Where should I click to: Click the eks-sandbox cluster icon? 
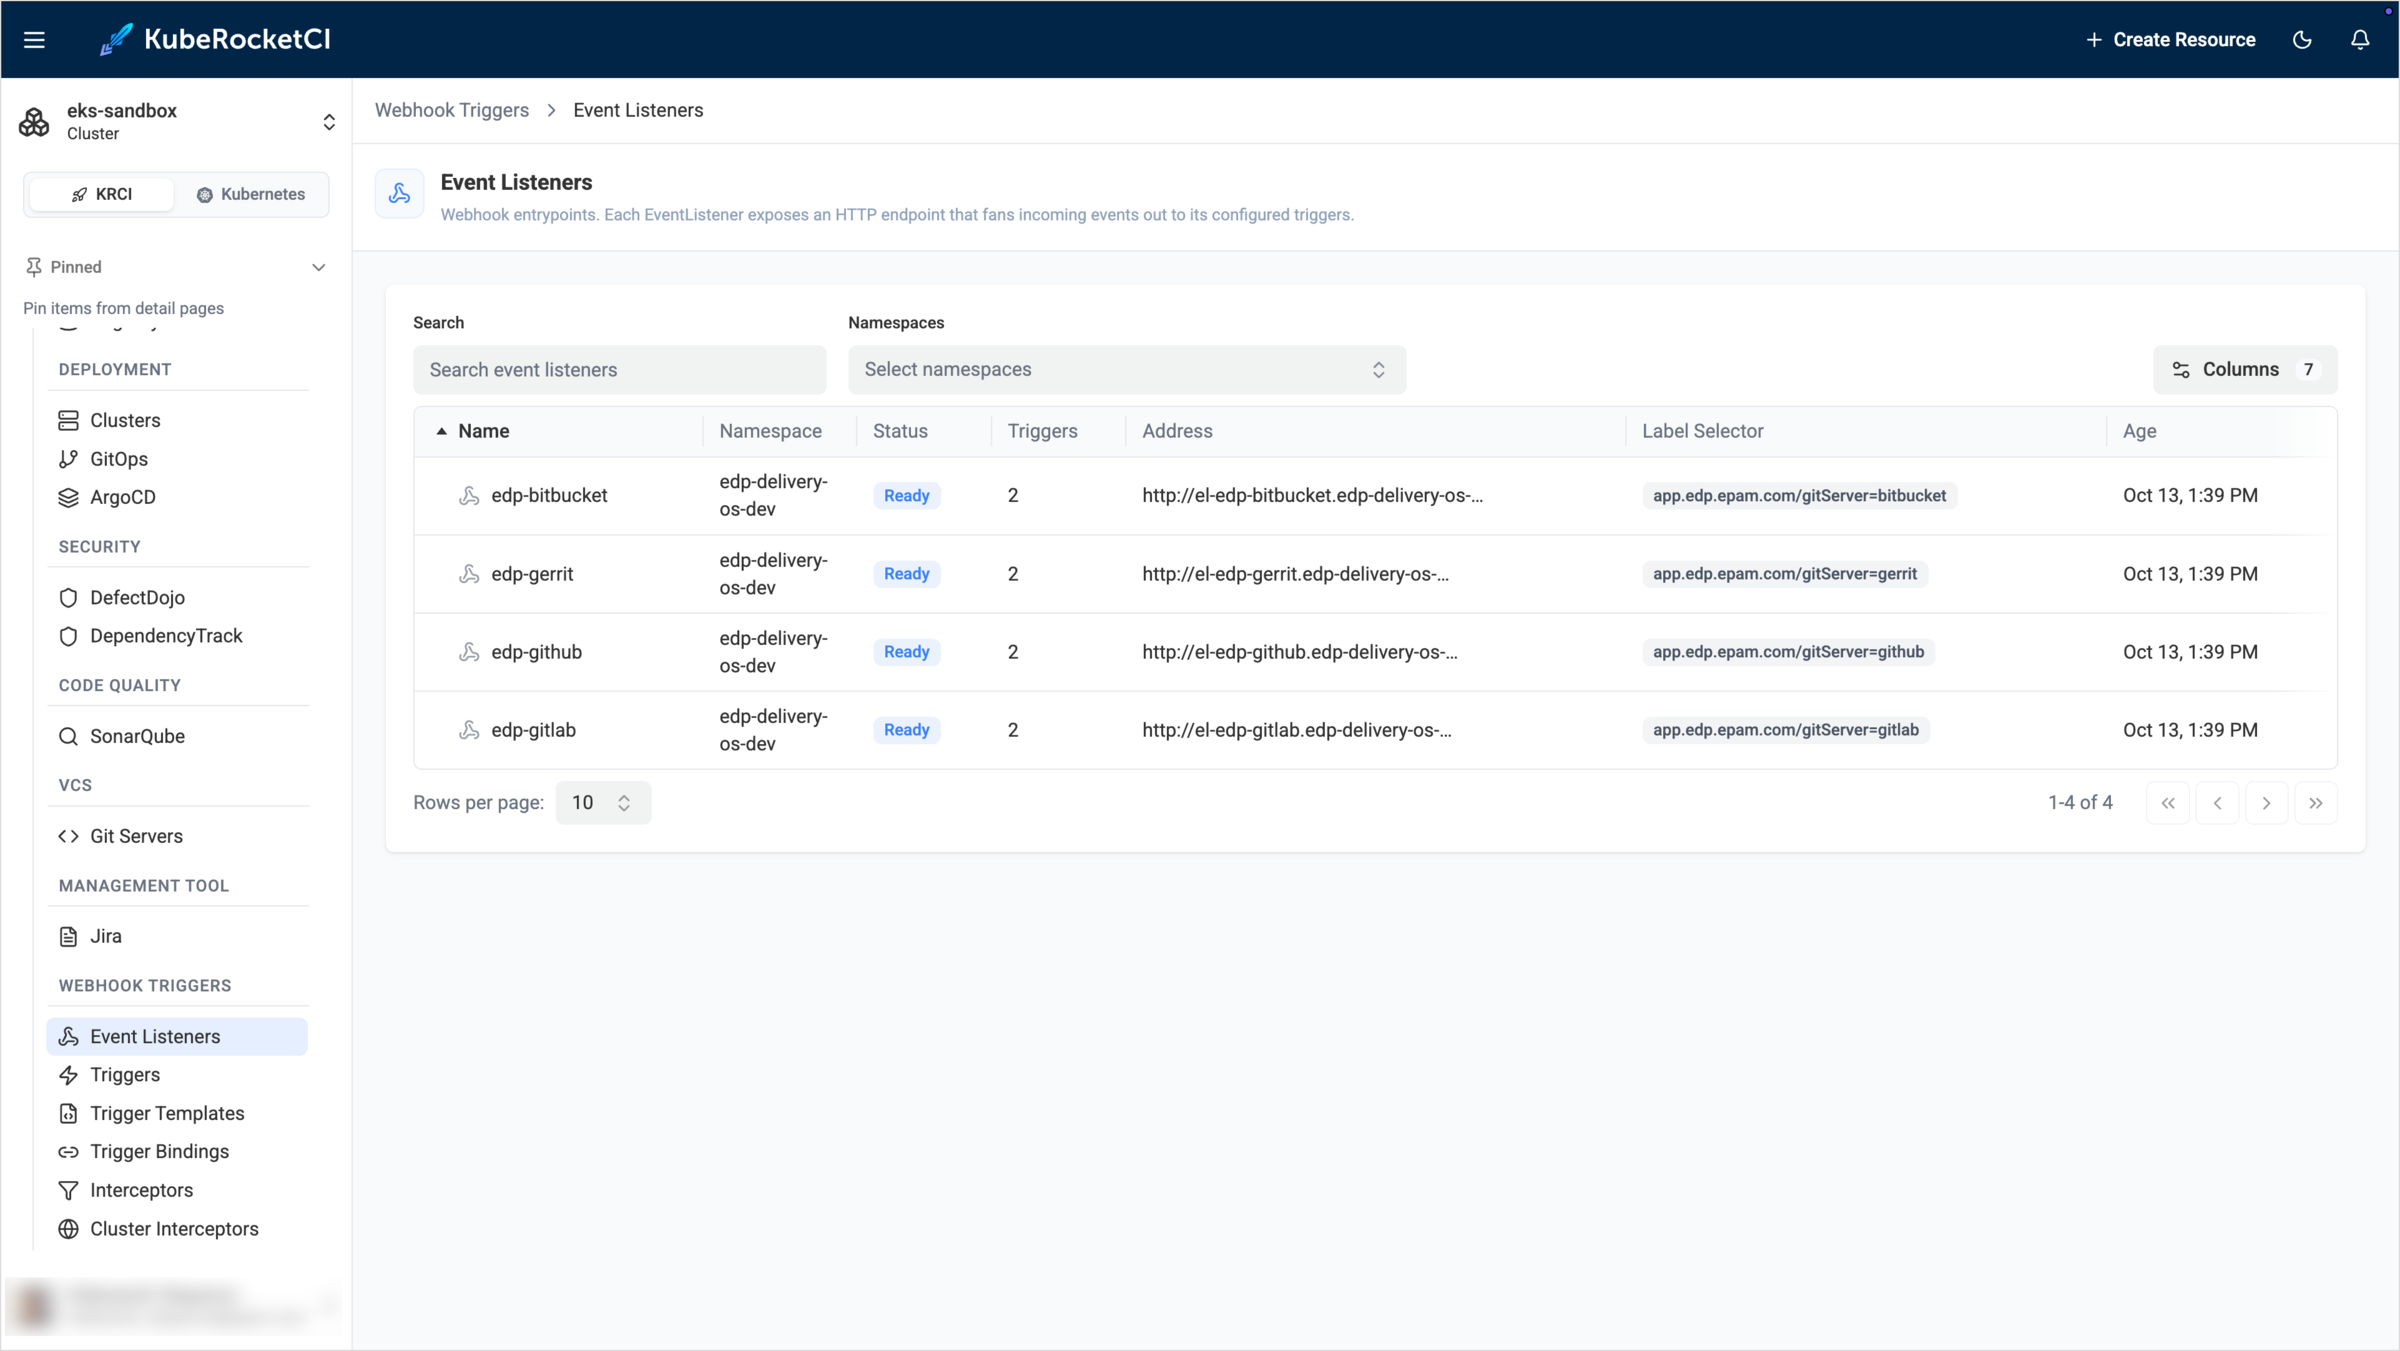(x=34, y=122)
